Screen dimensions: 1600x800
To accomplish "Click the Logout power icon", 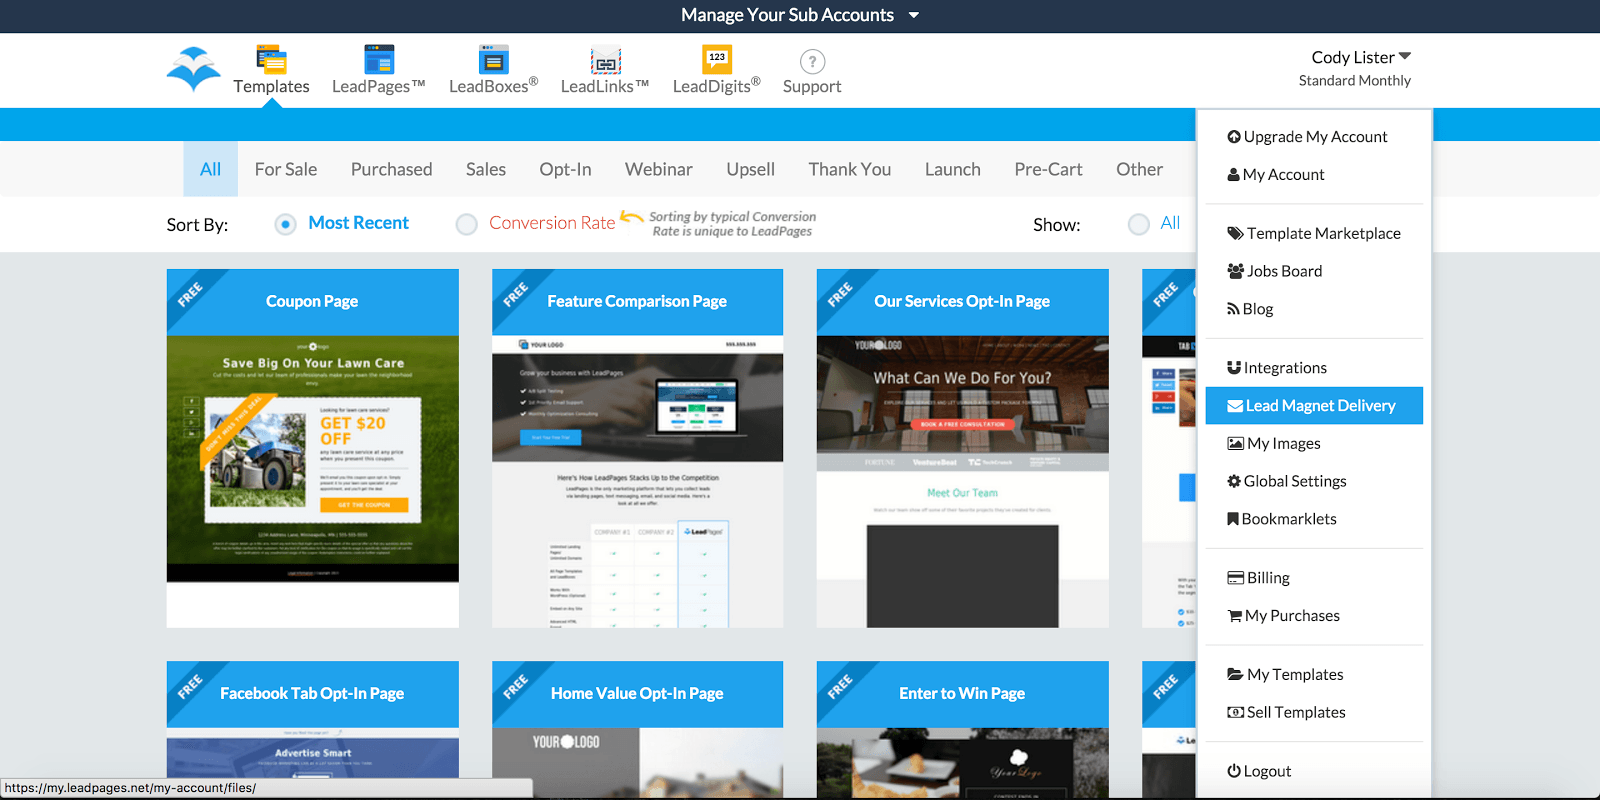I will tap(1234, 771).
